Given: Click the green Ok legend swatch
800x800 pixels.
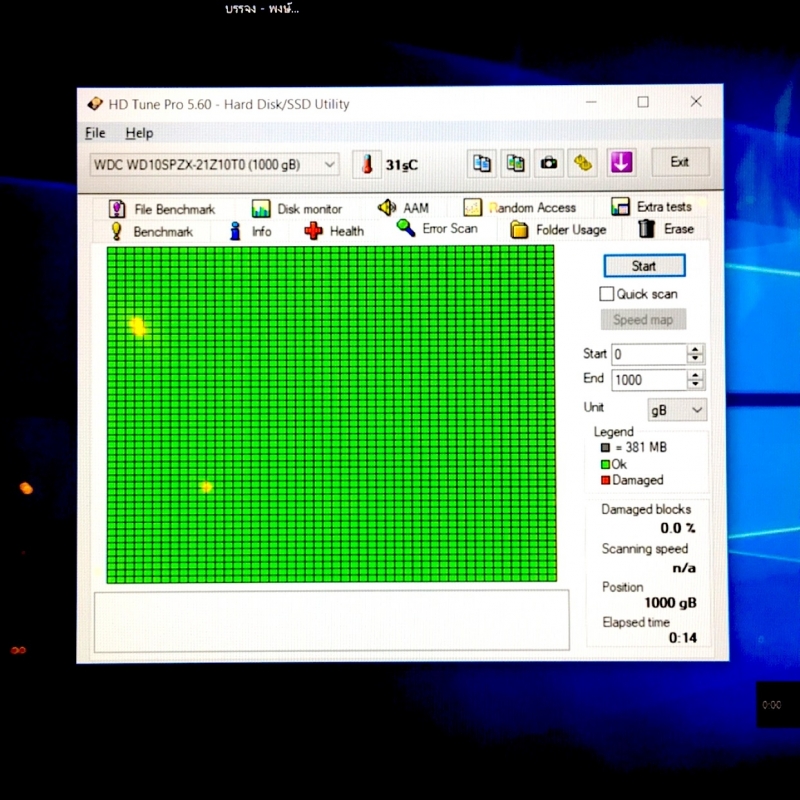Looking at the screenshot, I should (606, 464).
